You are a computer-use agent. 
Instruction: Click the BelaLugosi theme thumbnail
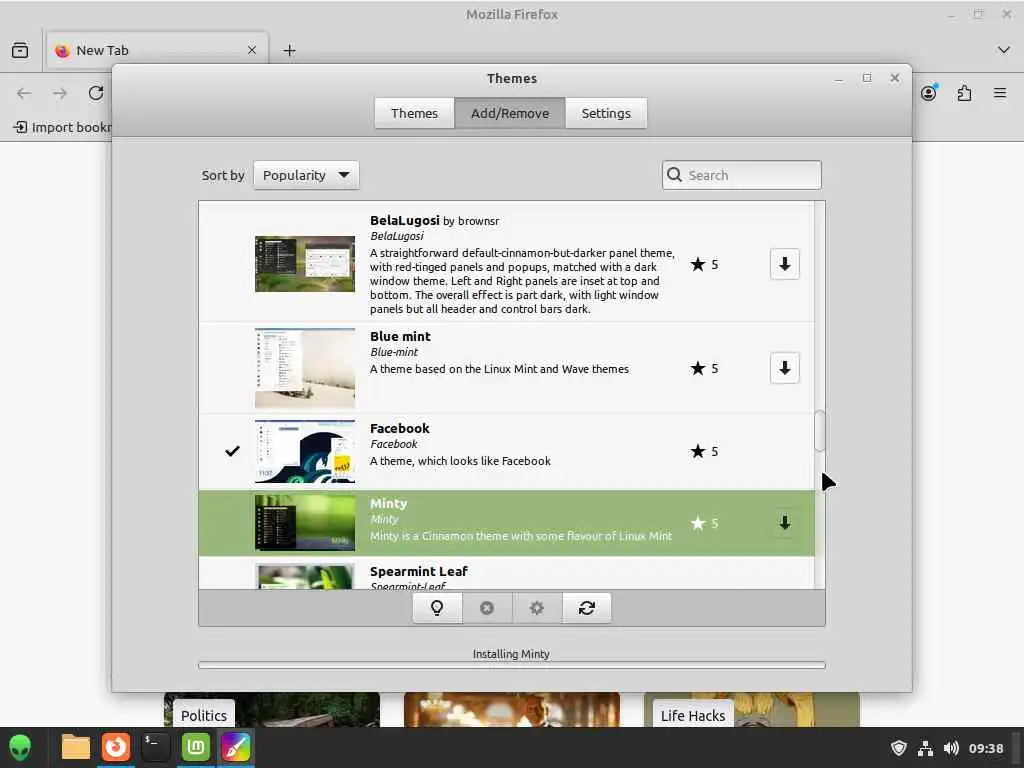pyautogui.click(x=305, y=264)
